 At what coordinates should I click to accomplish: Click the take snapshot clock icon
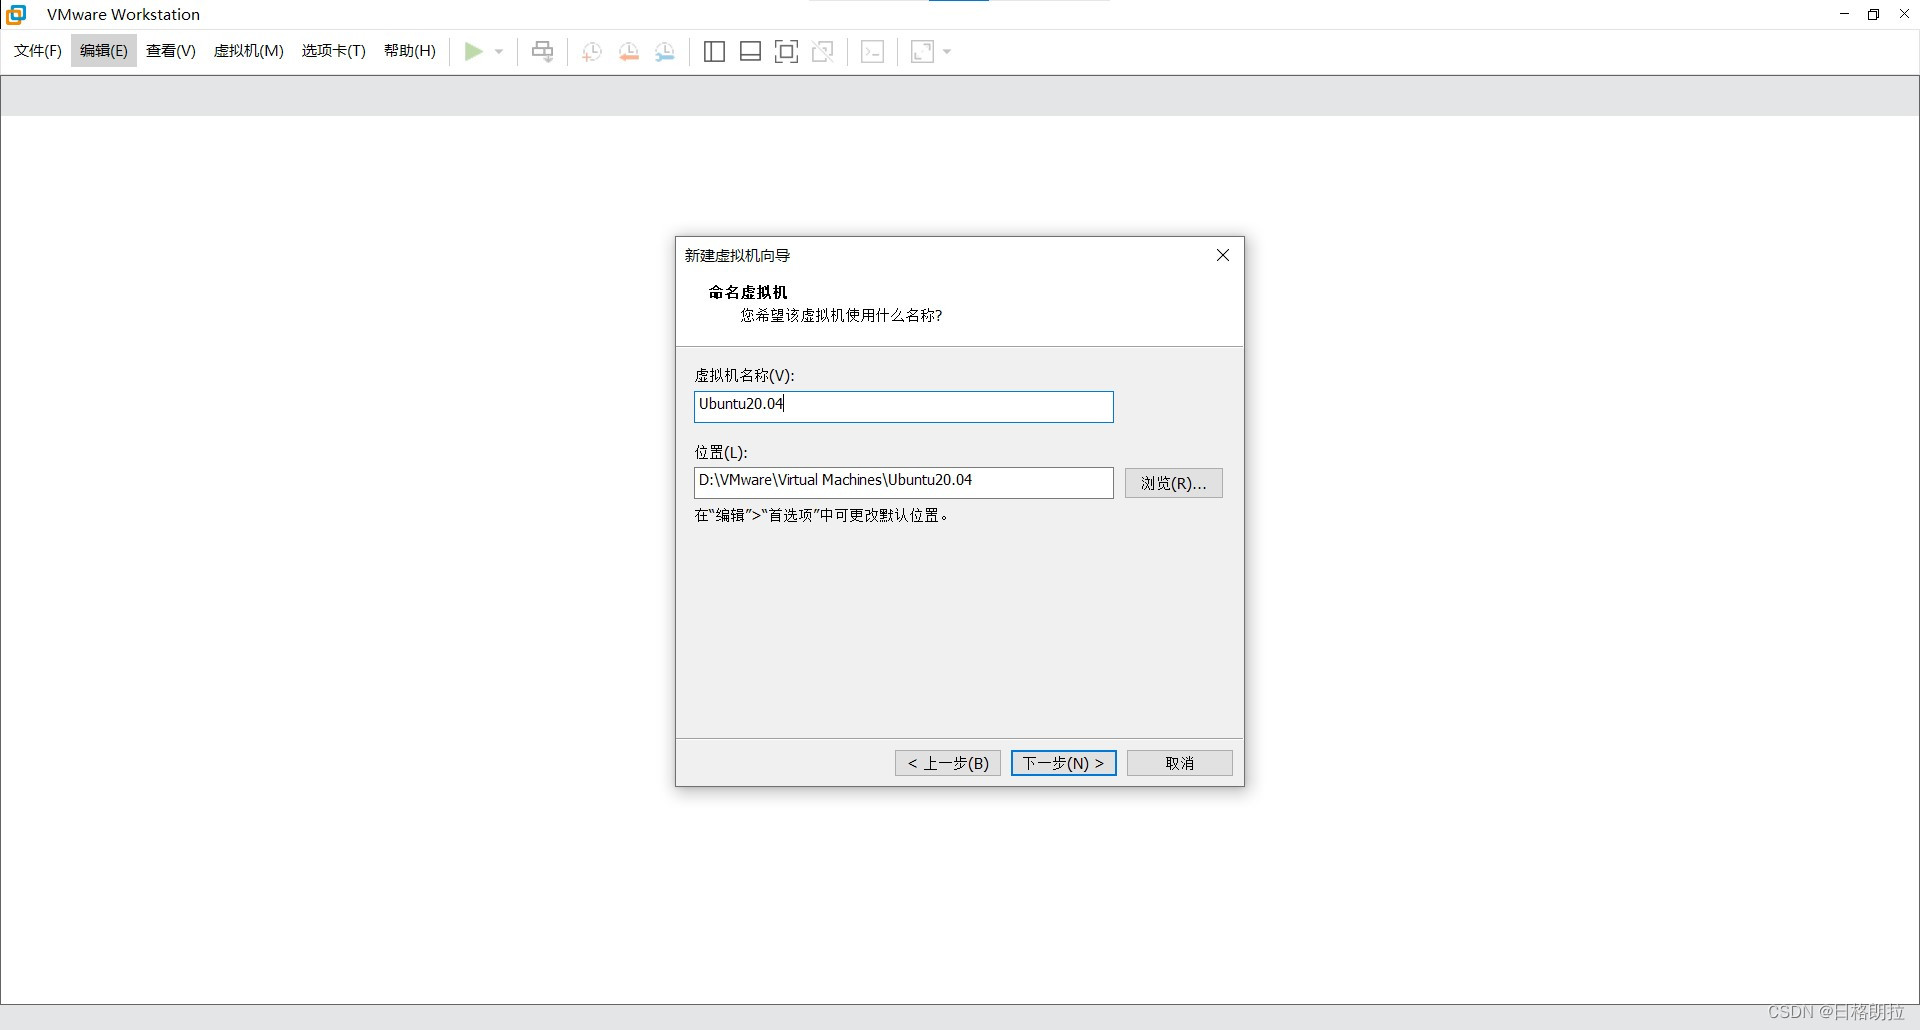[x=592, y=51]
